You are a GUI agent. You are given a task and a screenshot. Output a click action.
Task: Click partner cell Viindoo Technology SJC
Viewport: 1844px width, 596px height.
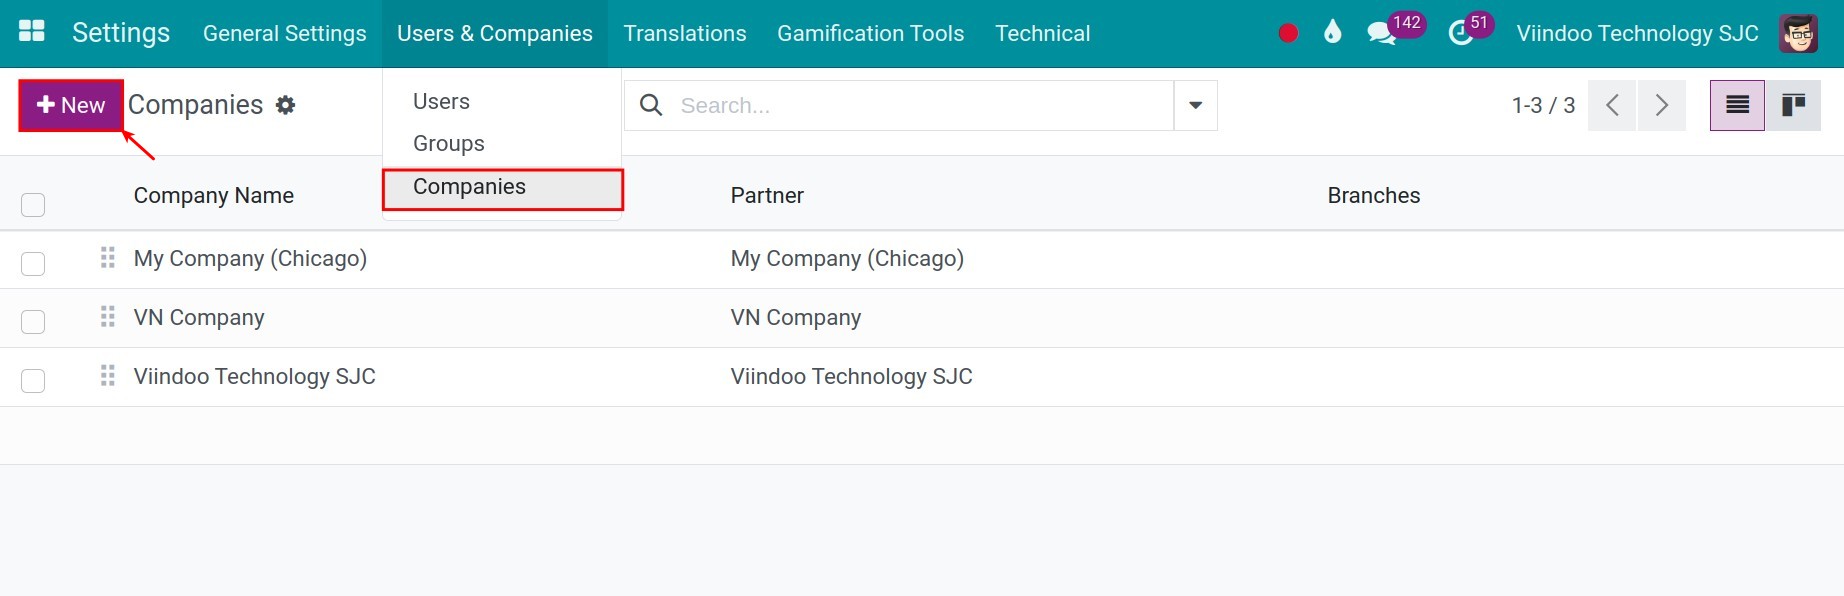click(x=852, y=376)
